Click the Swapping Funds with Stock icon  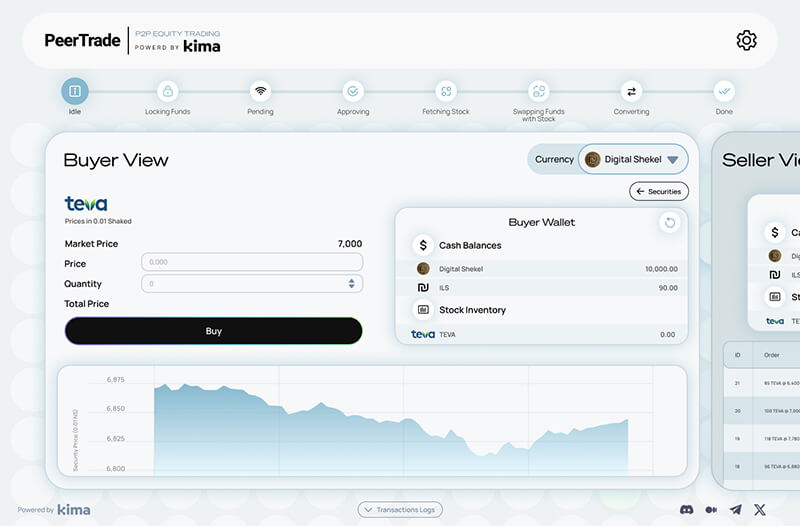tap(539, 91)
